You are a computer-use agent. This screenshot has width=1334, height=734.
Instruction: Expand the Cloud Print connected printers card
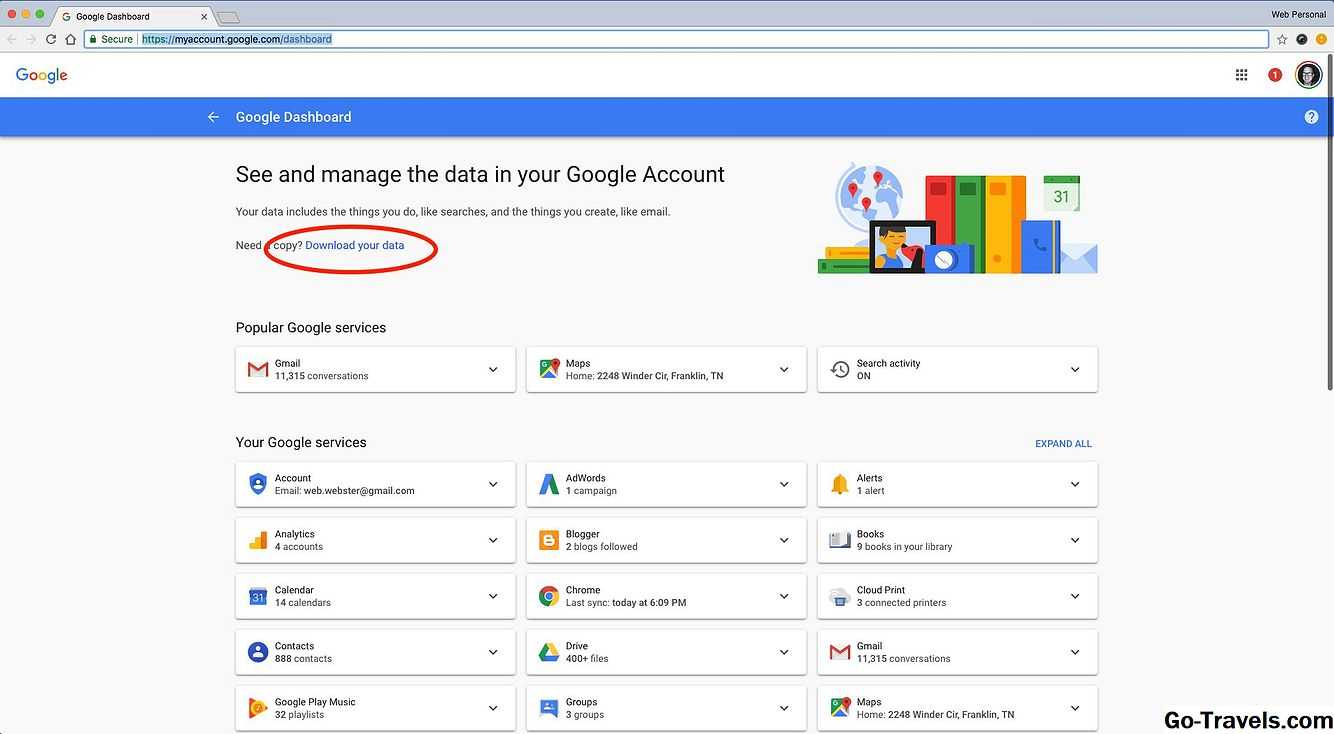point(1075,596)
